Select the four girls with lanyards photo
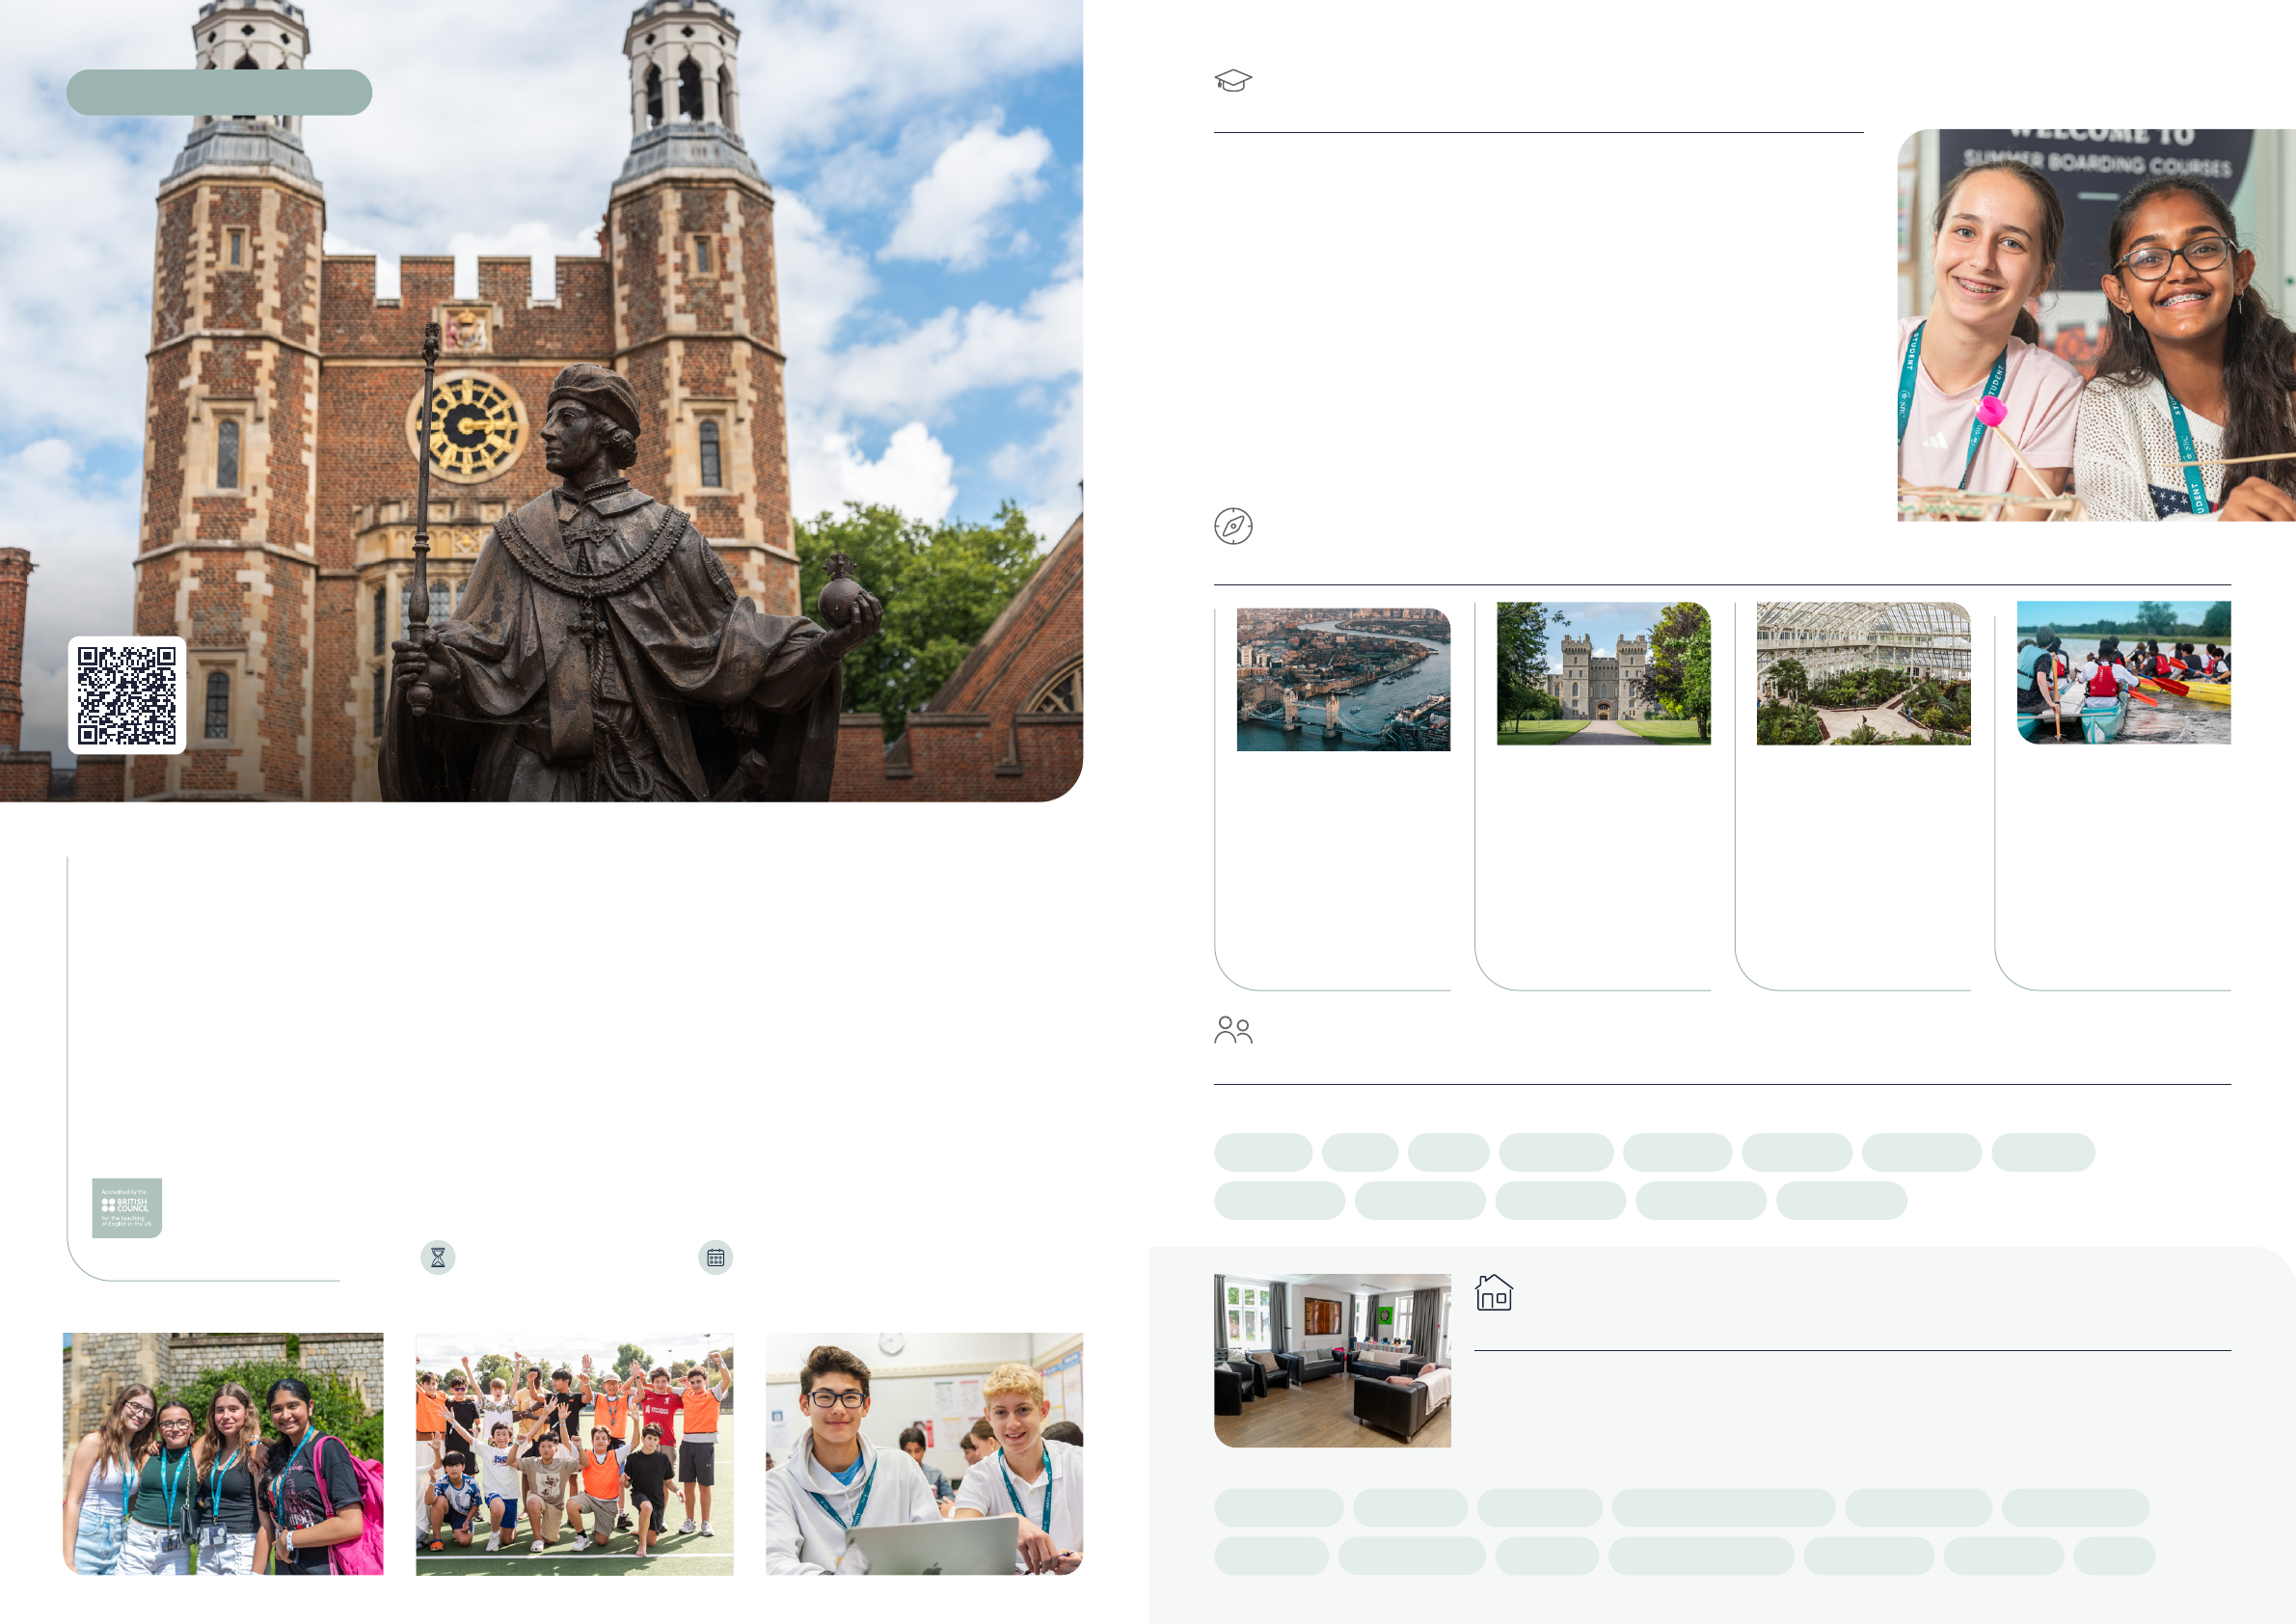 (223, 1453)
